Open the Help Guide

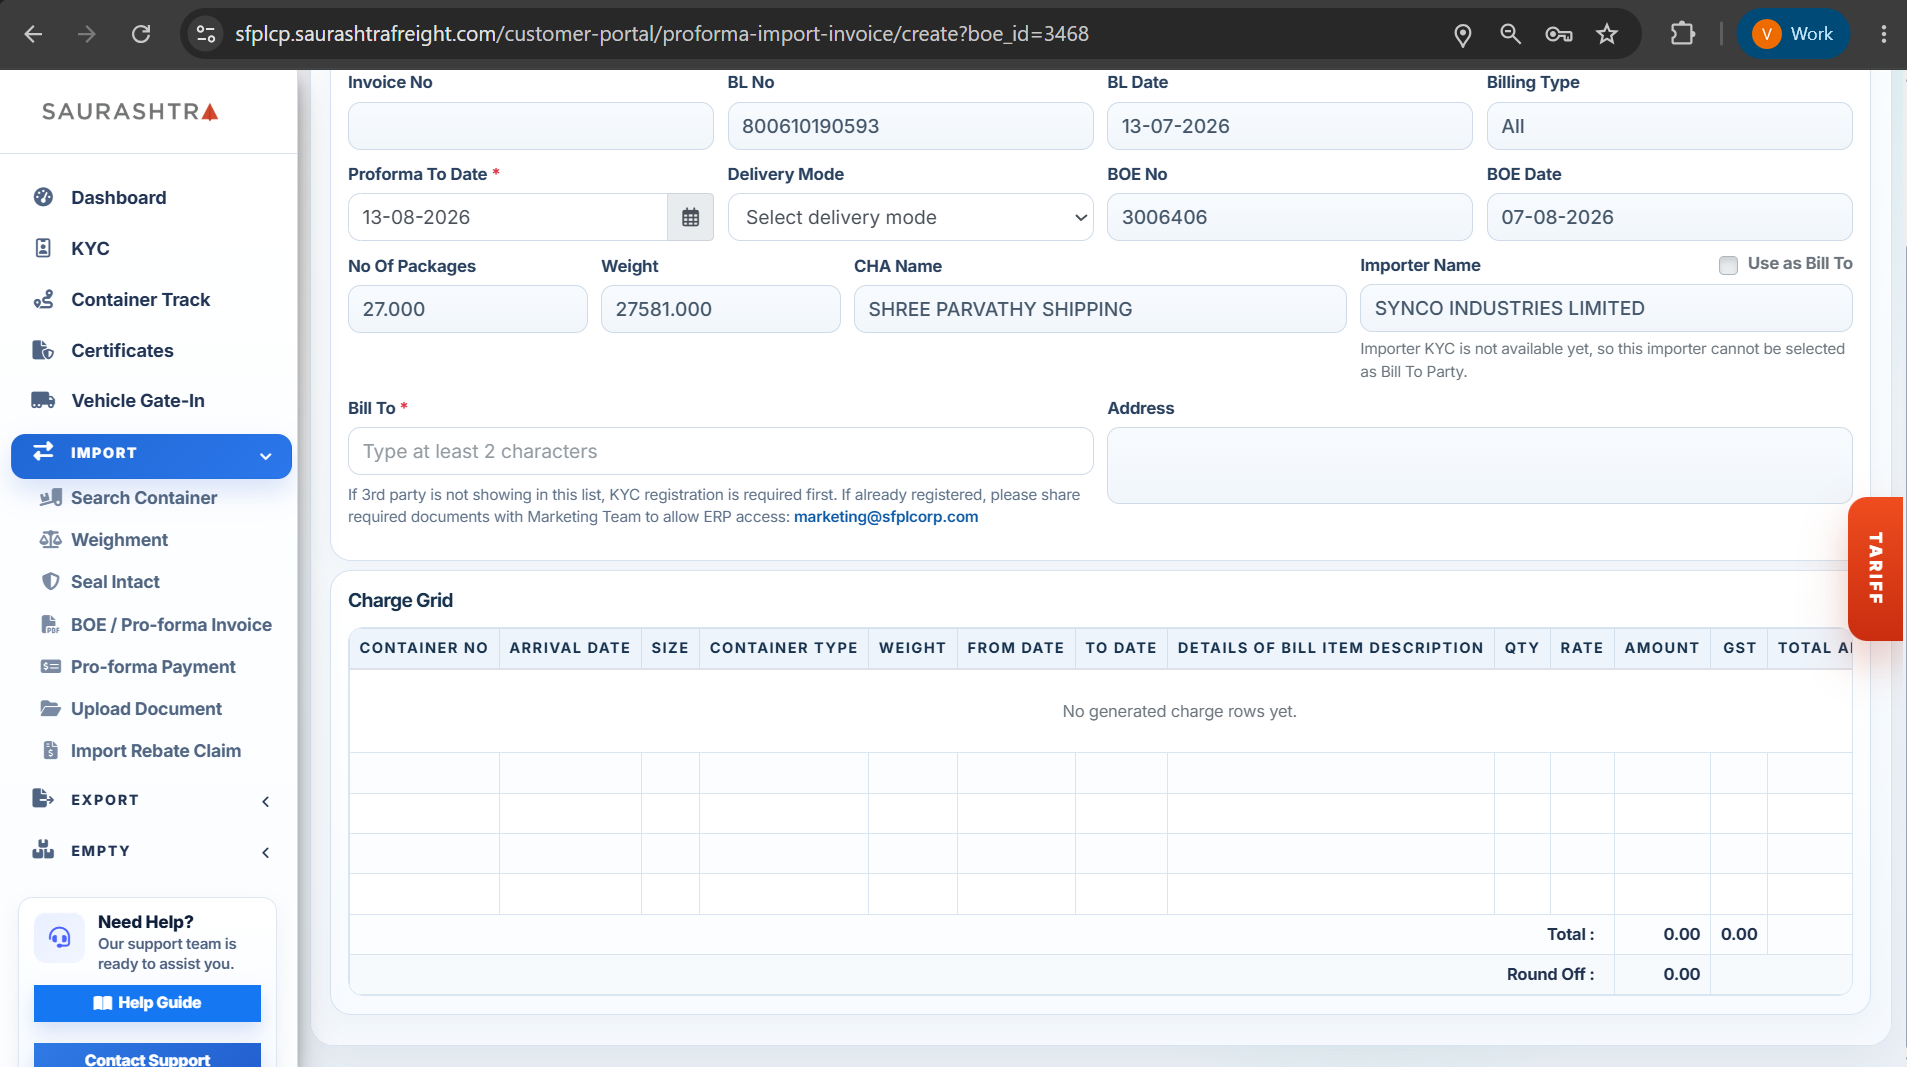tap(147, 1003)
